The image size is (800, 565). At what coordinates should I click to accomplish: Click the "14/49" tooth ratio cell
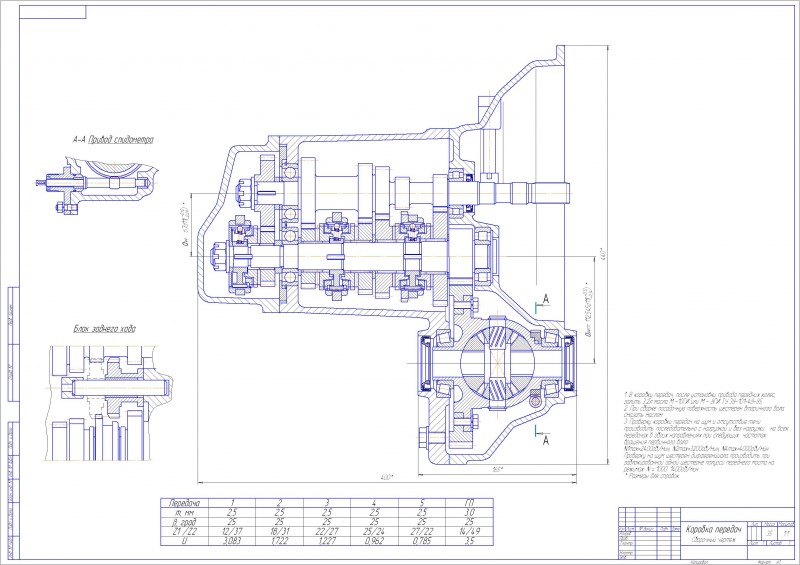coord(470,531)
